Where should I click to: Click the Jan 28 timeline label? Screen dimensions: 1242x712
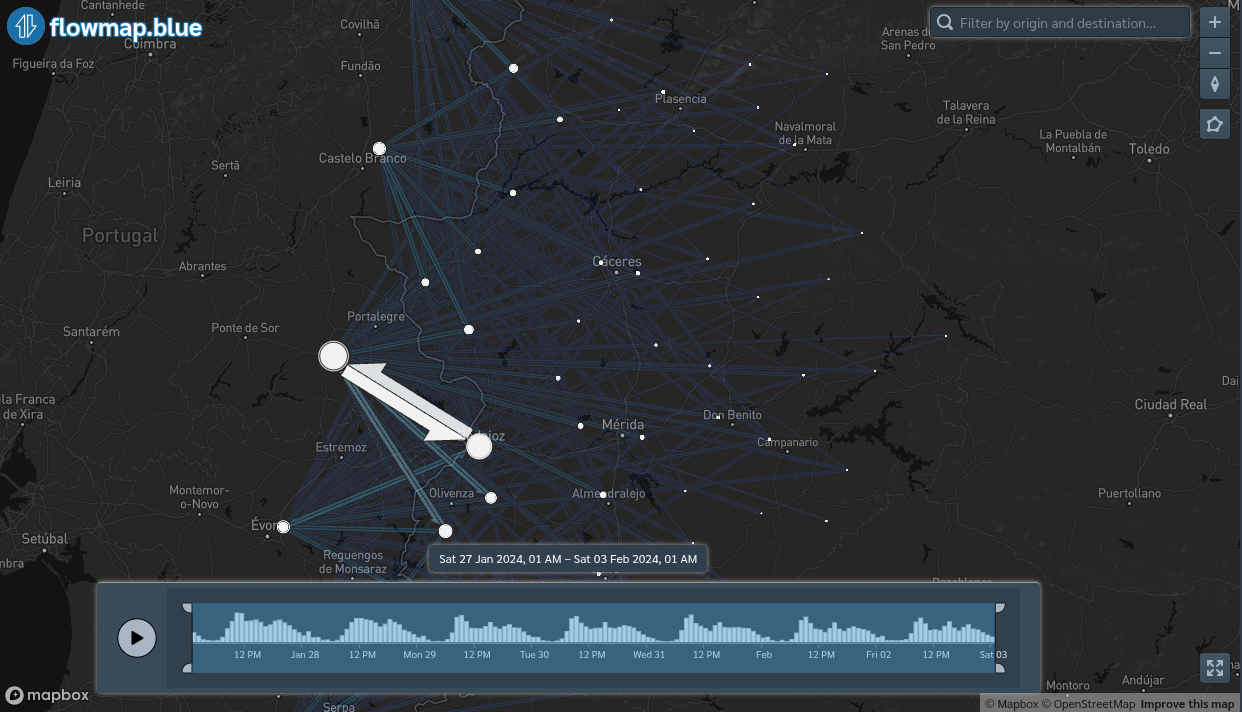tap(305, 655)
